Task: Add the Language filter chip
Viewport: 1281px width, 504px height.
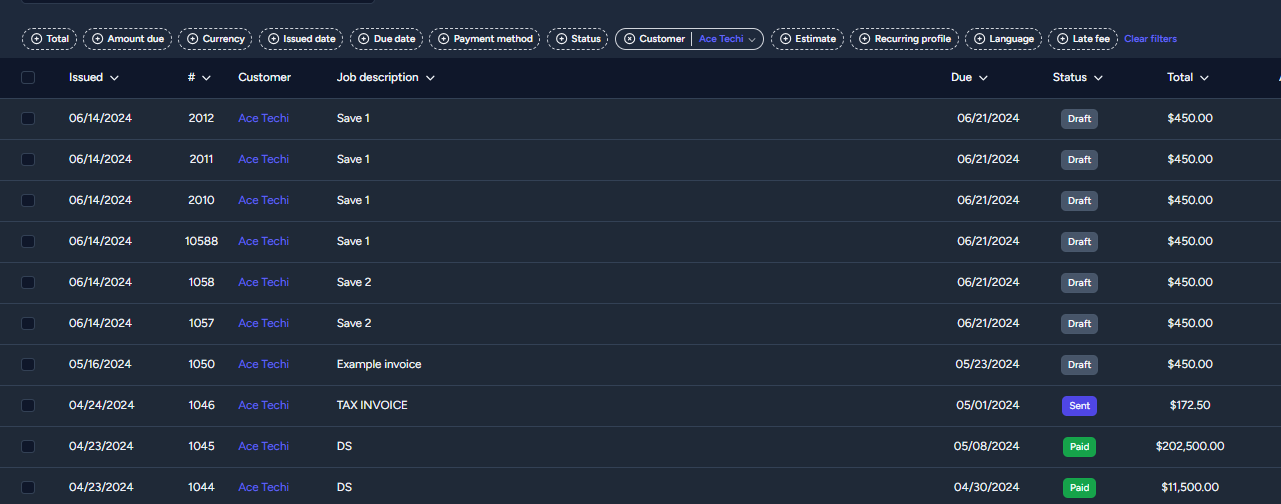Action: pyautogui.click(x=1003, y=39)
